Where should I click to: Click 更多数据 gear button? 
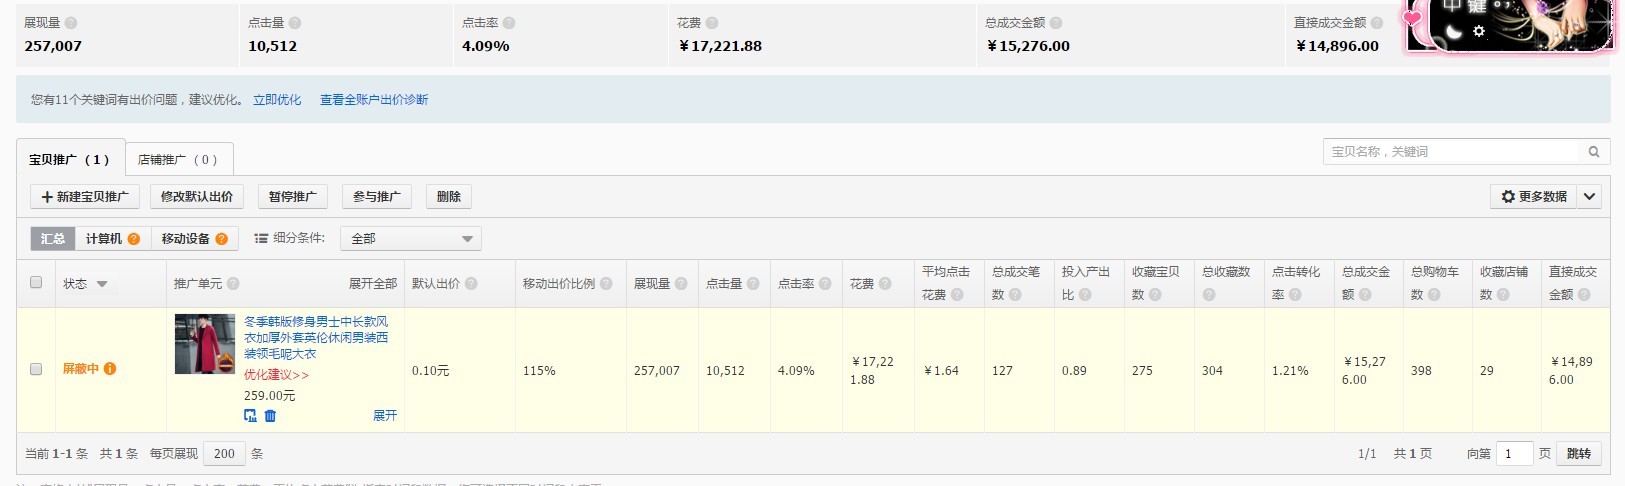[x=1534, y=197]
